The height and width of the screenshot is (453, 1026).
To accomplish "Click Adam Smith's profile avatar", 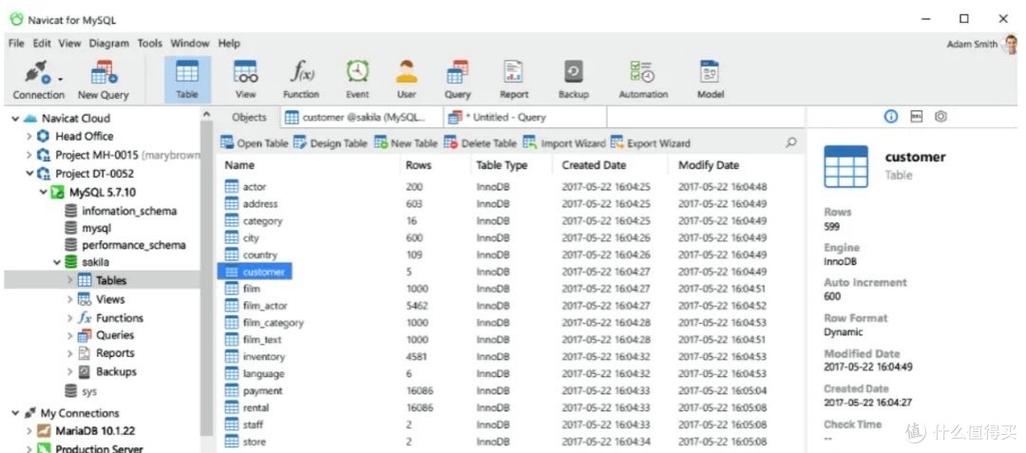I will [1012, 45].
